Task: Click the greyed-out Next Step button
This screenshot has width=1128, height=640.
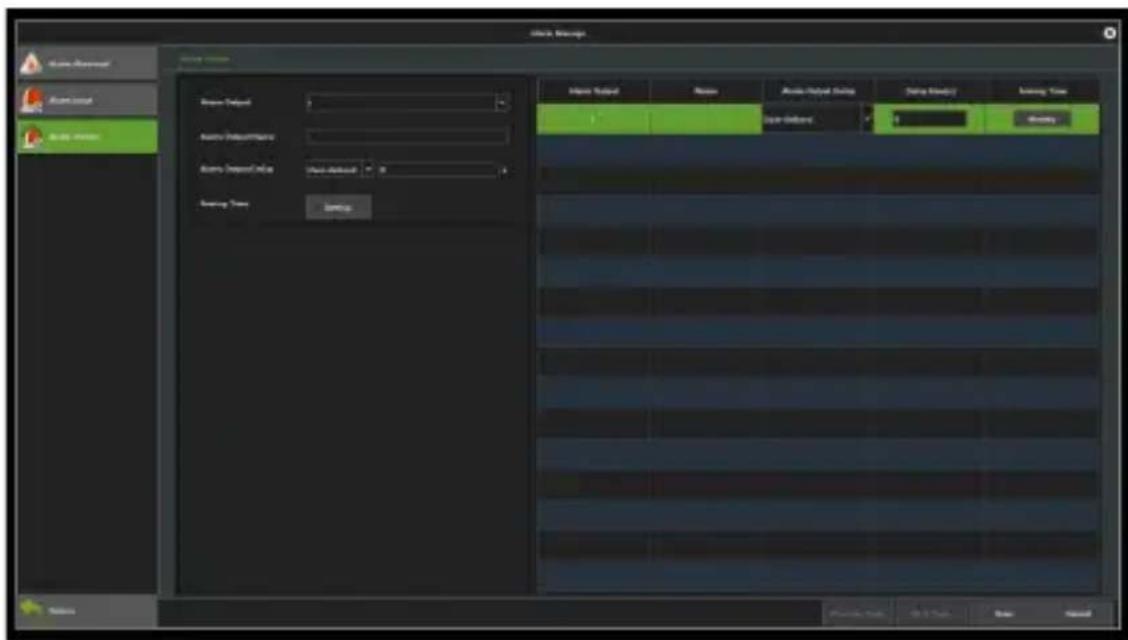Action: point(930,613)
